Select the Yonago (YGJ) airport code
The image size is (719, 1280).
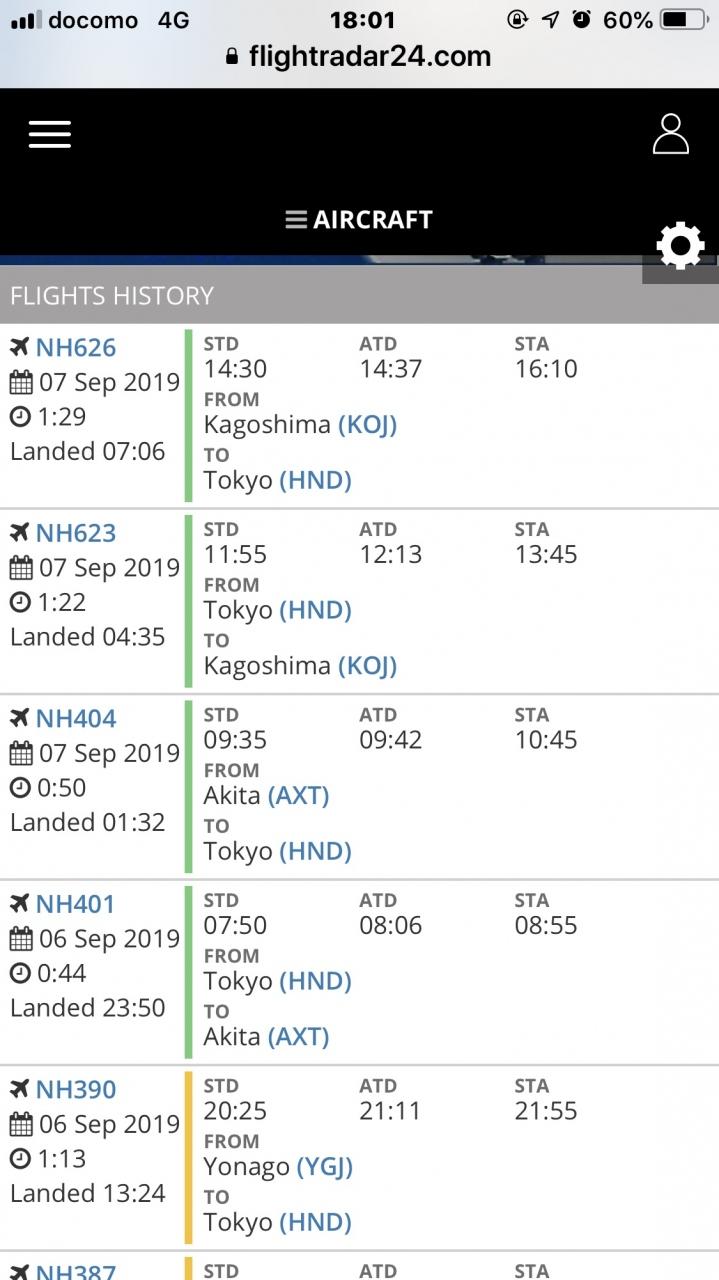pyautogui.click(x=324, y=1167)
